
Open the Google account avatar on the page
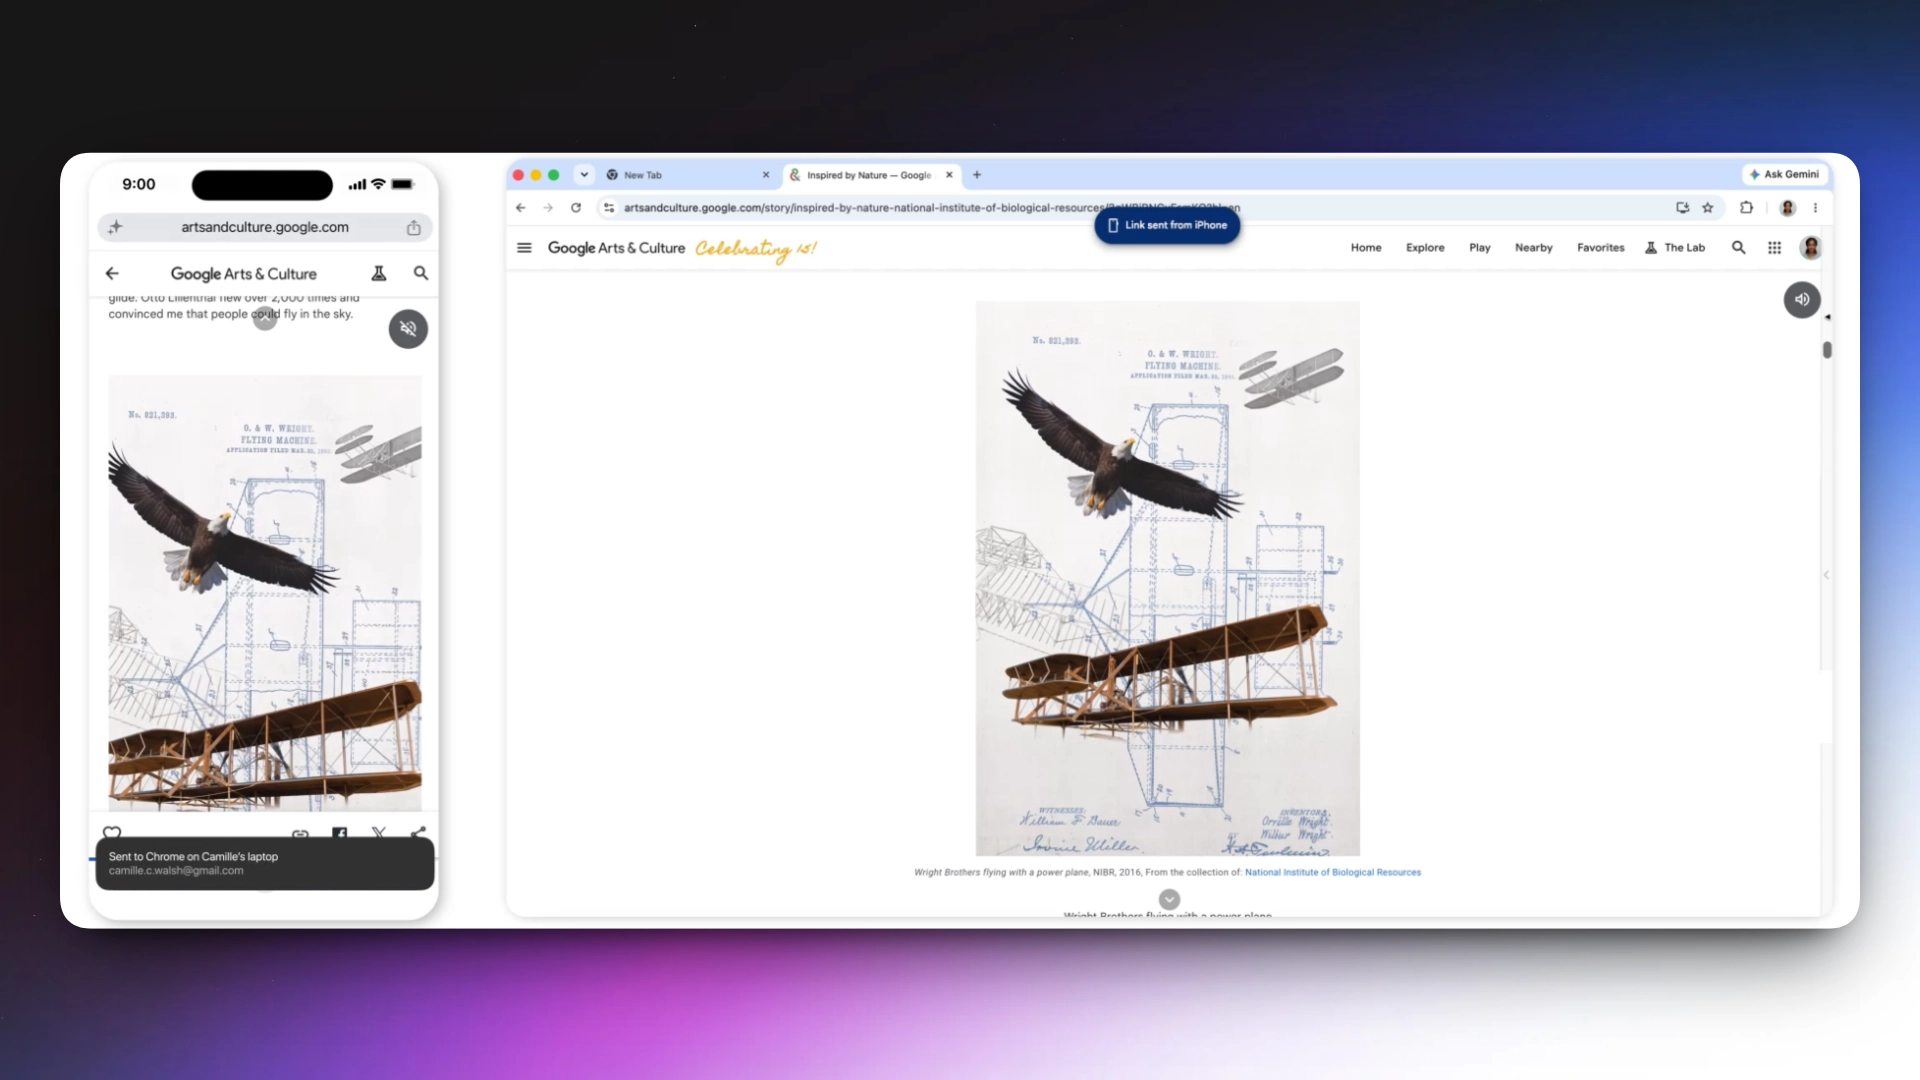click(x=1811, y=248)
